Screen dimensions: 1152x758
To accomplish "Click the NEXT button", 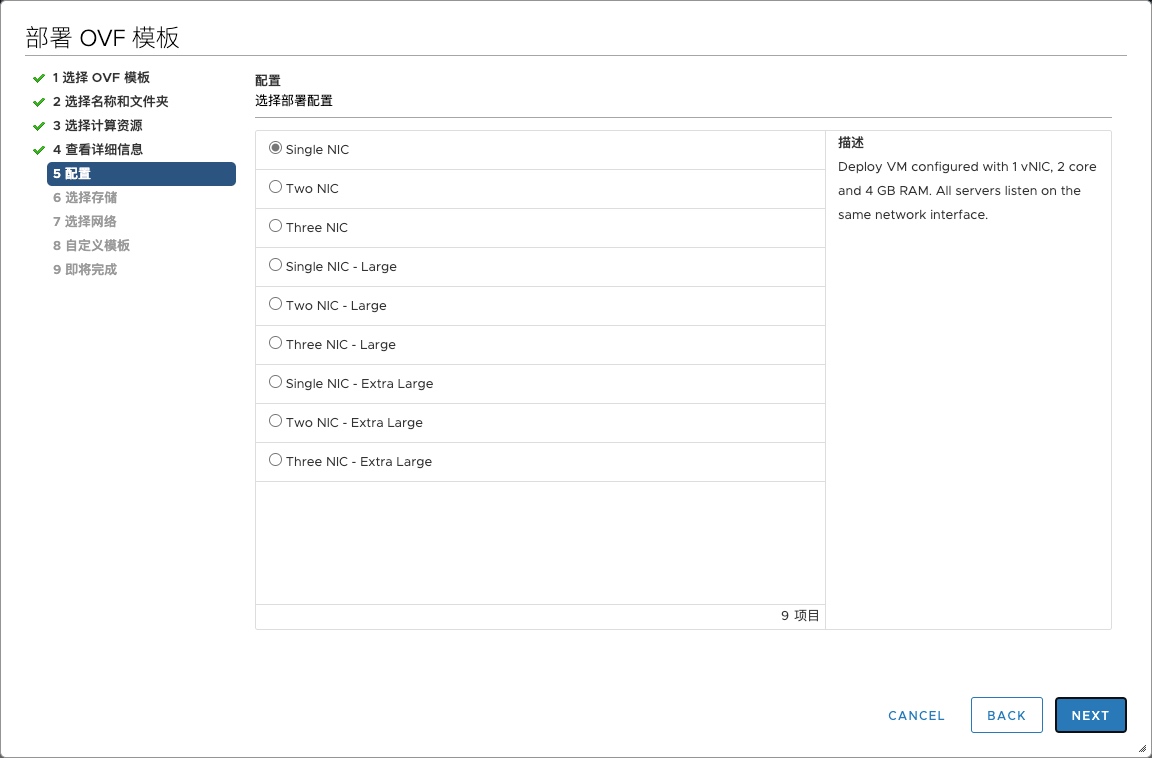I will coord(1090,715).
